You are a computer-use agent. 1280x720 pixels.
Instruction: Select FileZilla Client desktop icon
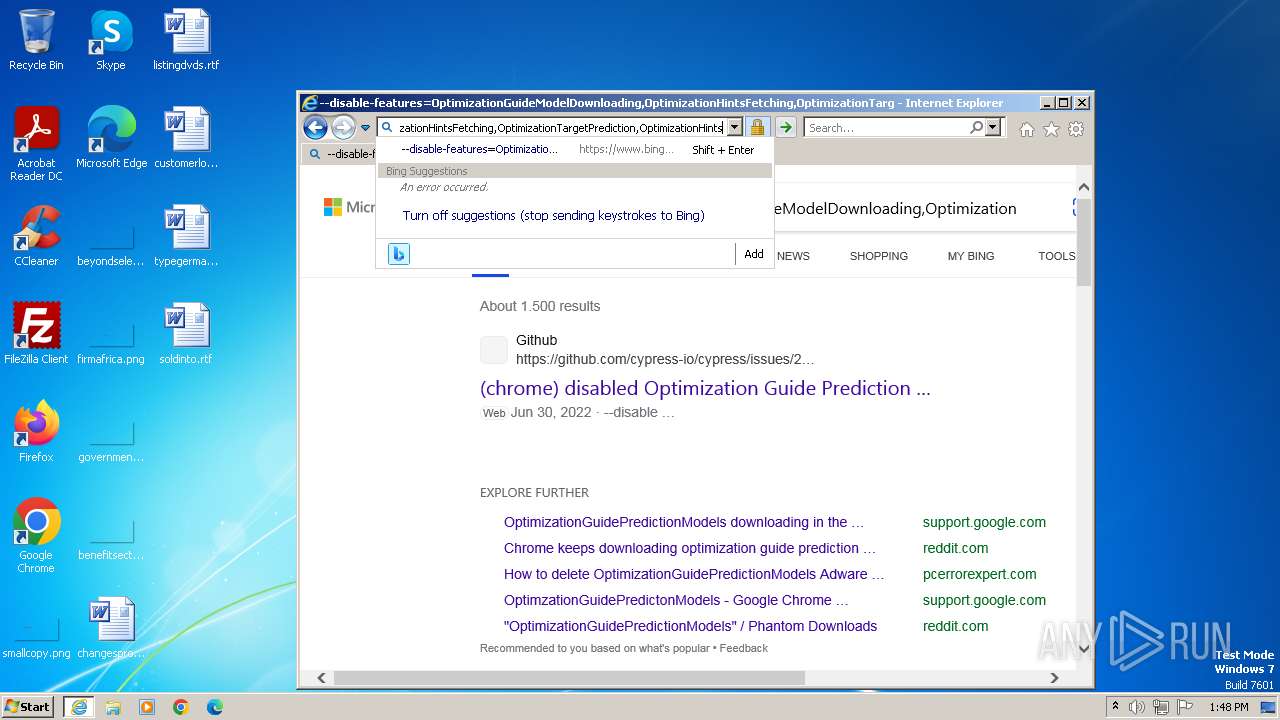click(36, 334)
